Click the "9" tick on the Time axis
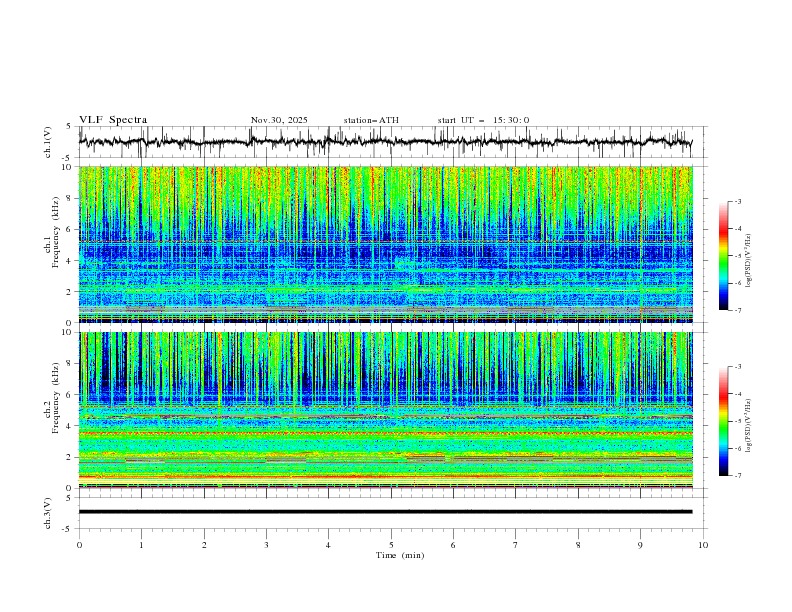This screenshot has height=612, width=792. (x=640, y=545)
